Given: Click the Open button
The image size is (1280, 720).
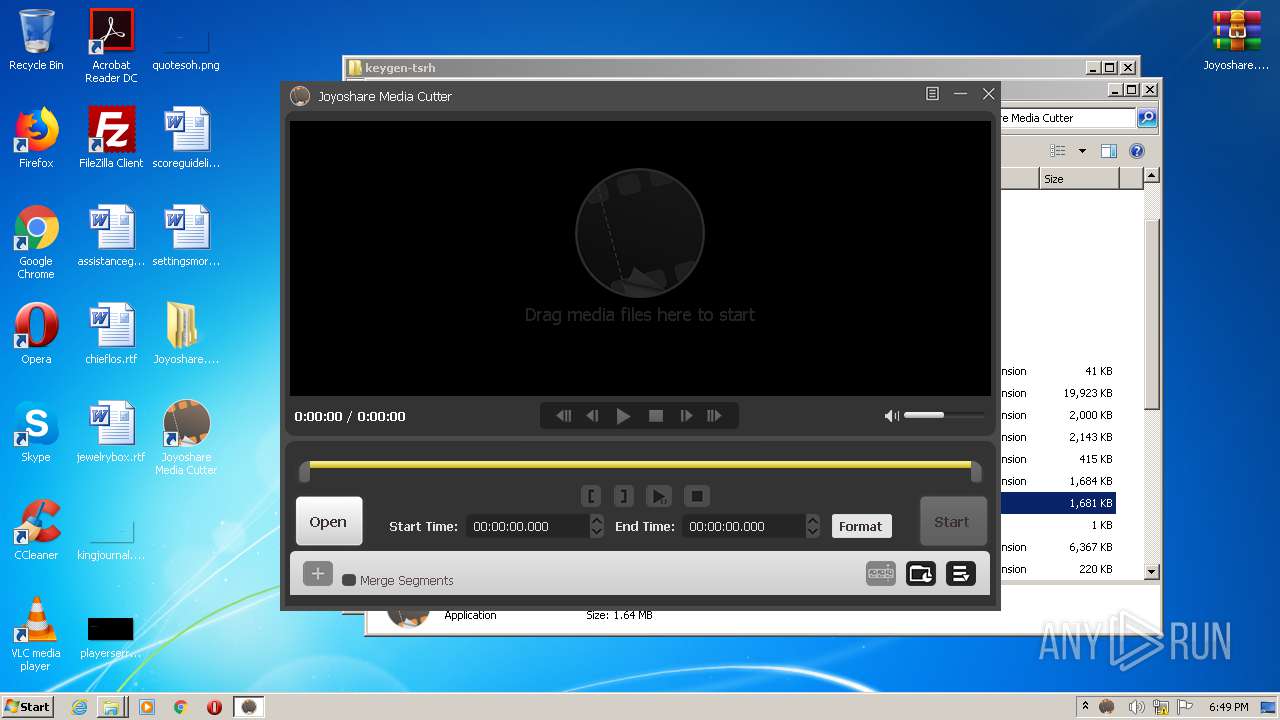Looking at the screenshot, I should [328, 521].
